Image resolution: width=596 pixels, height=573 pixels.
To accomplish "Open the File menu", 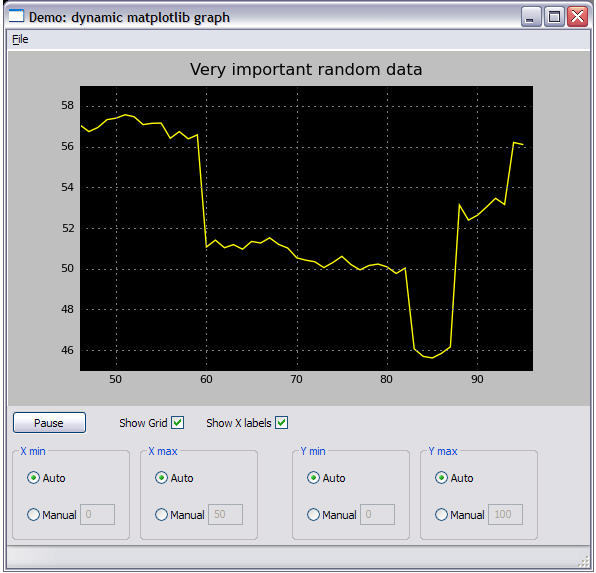I will pyautogui.click(x=20, y=39).
